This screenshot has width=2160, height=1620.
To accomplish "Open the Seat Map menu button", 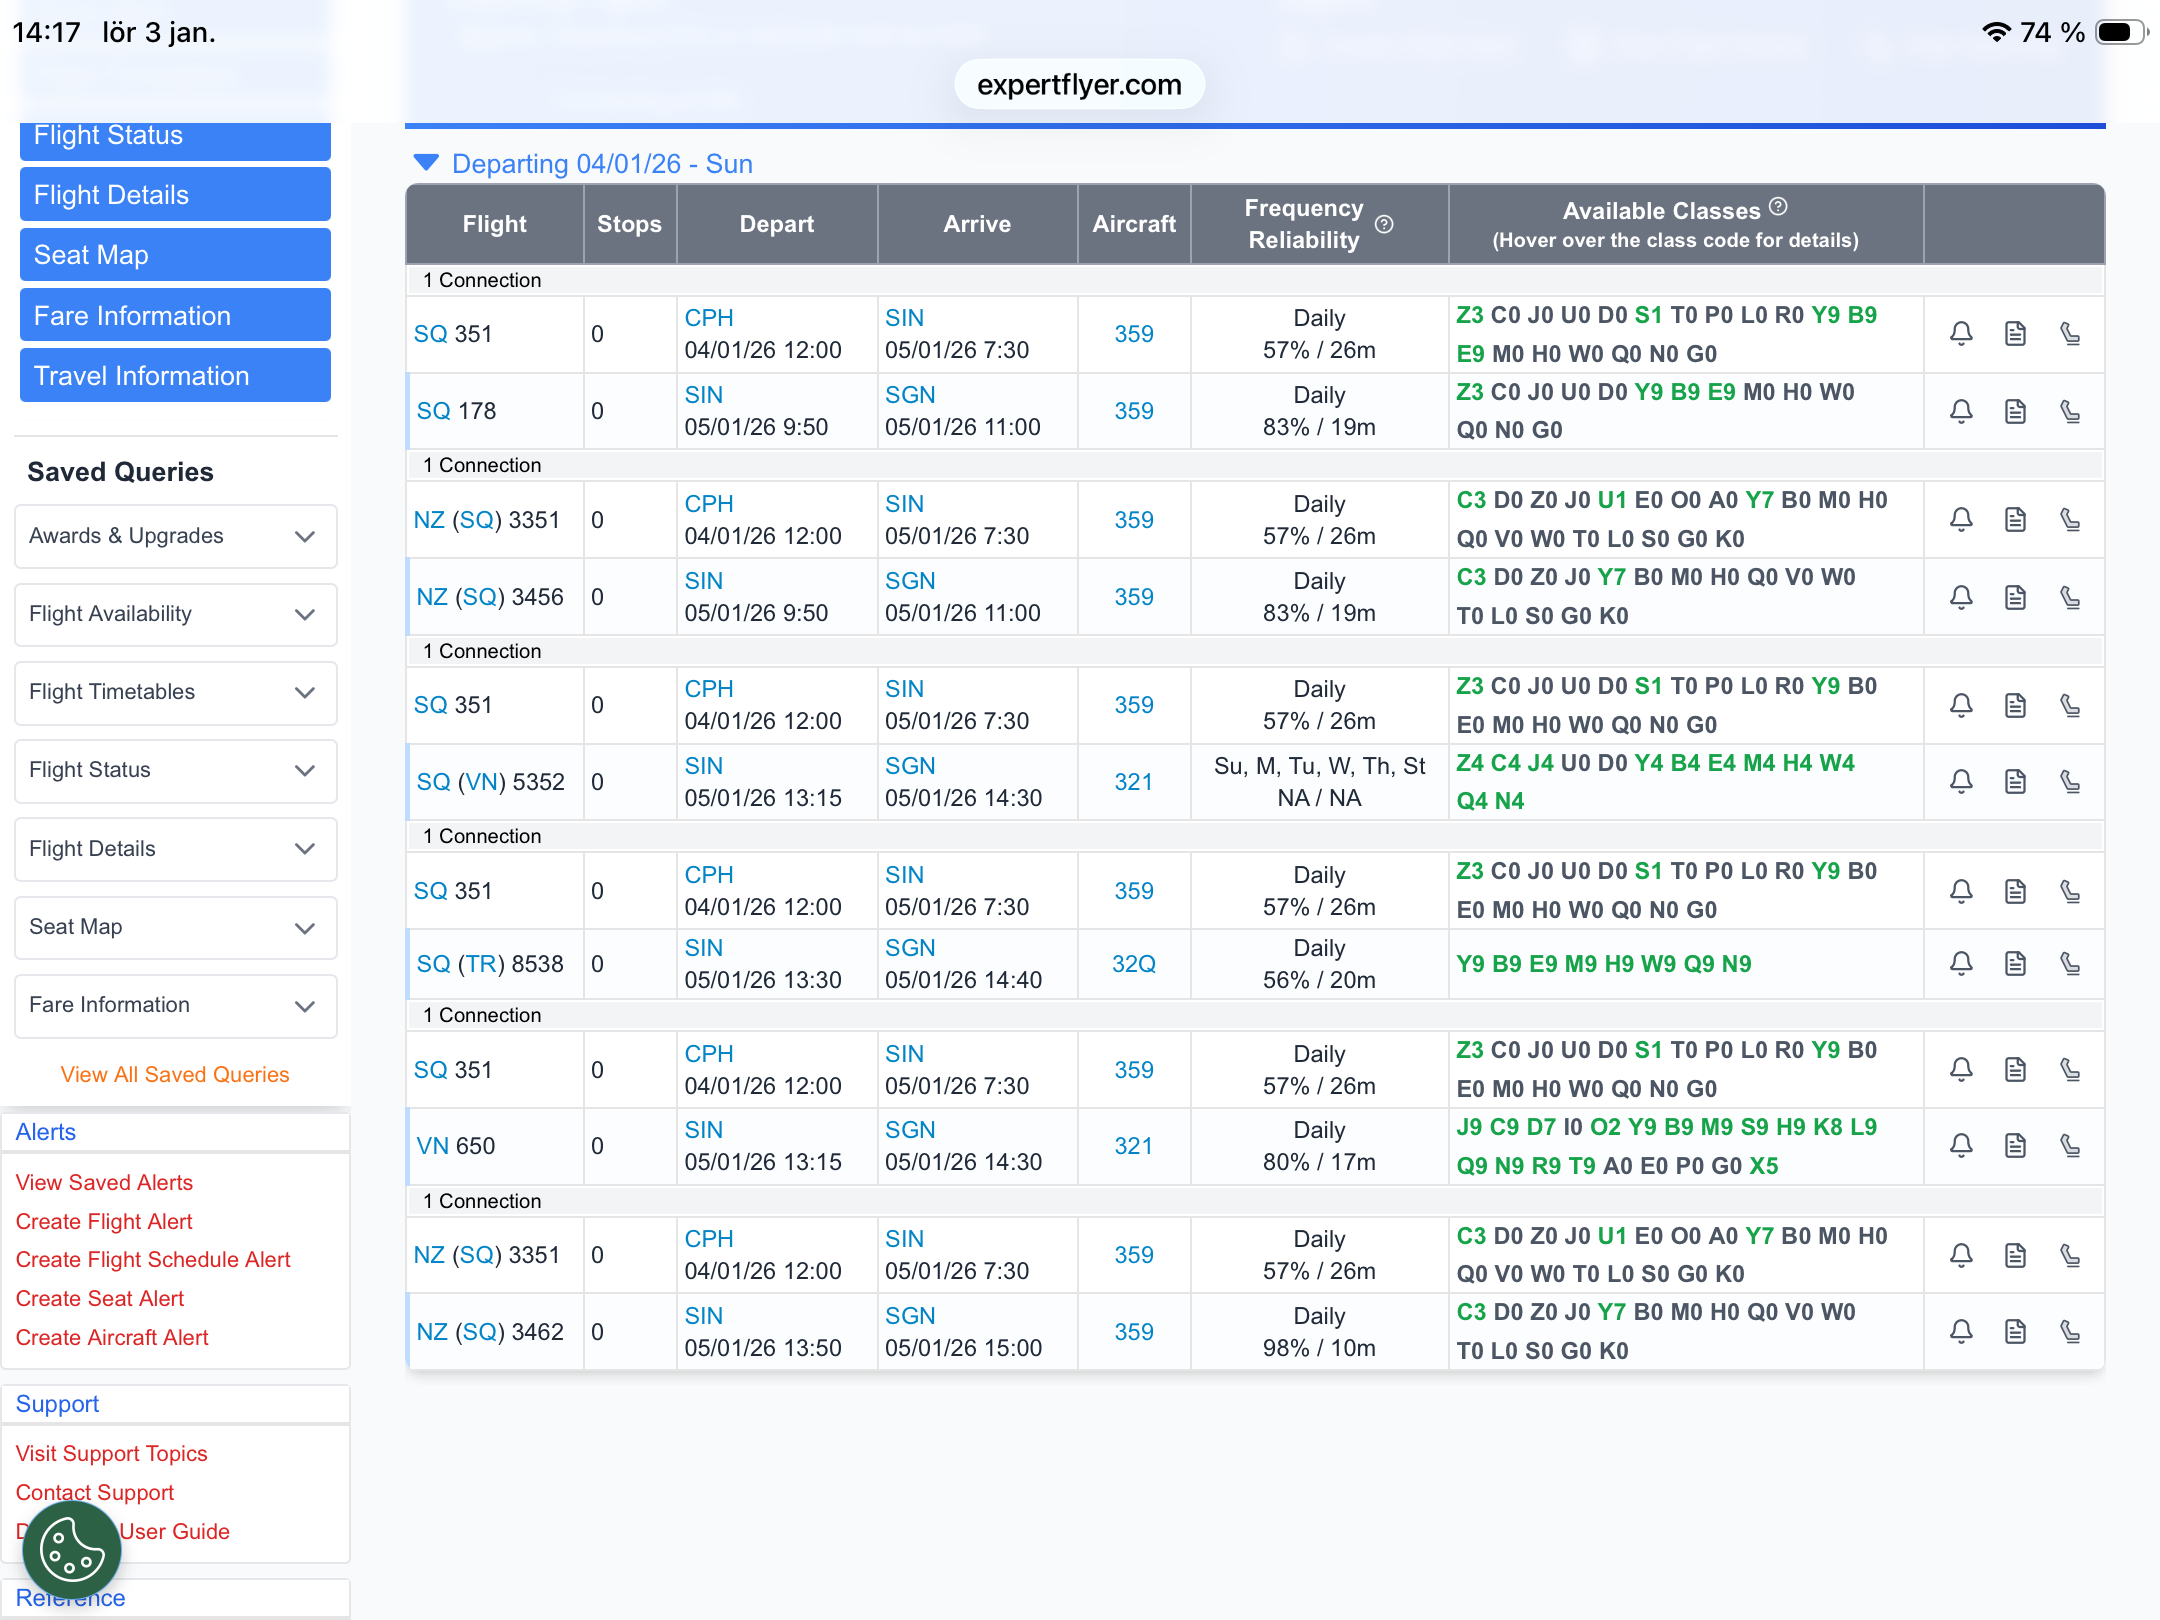I will [x=175, y=255].
